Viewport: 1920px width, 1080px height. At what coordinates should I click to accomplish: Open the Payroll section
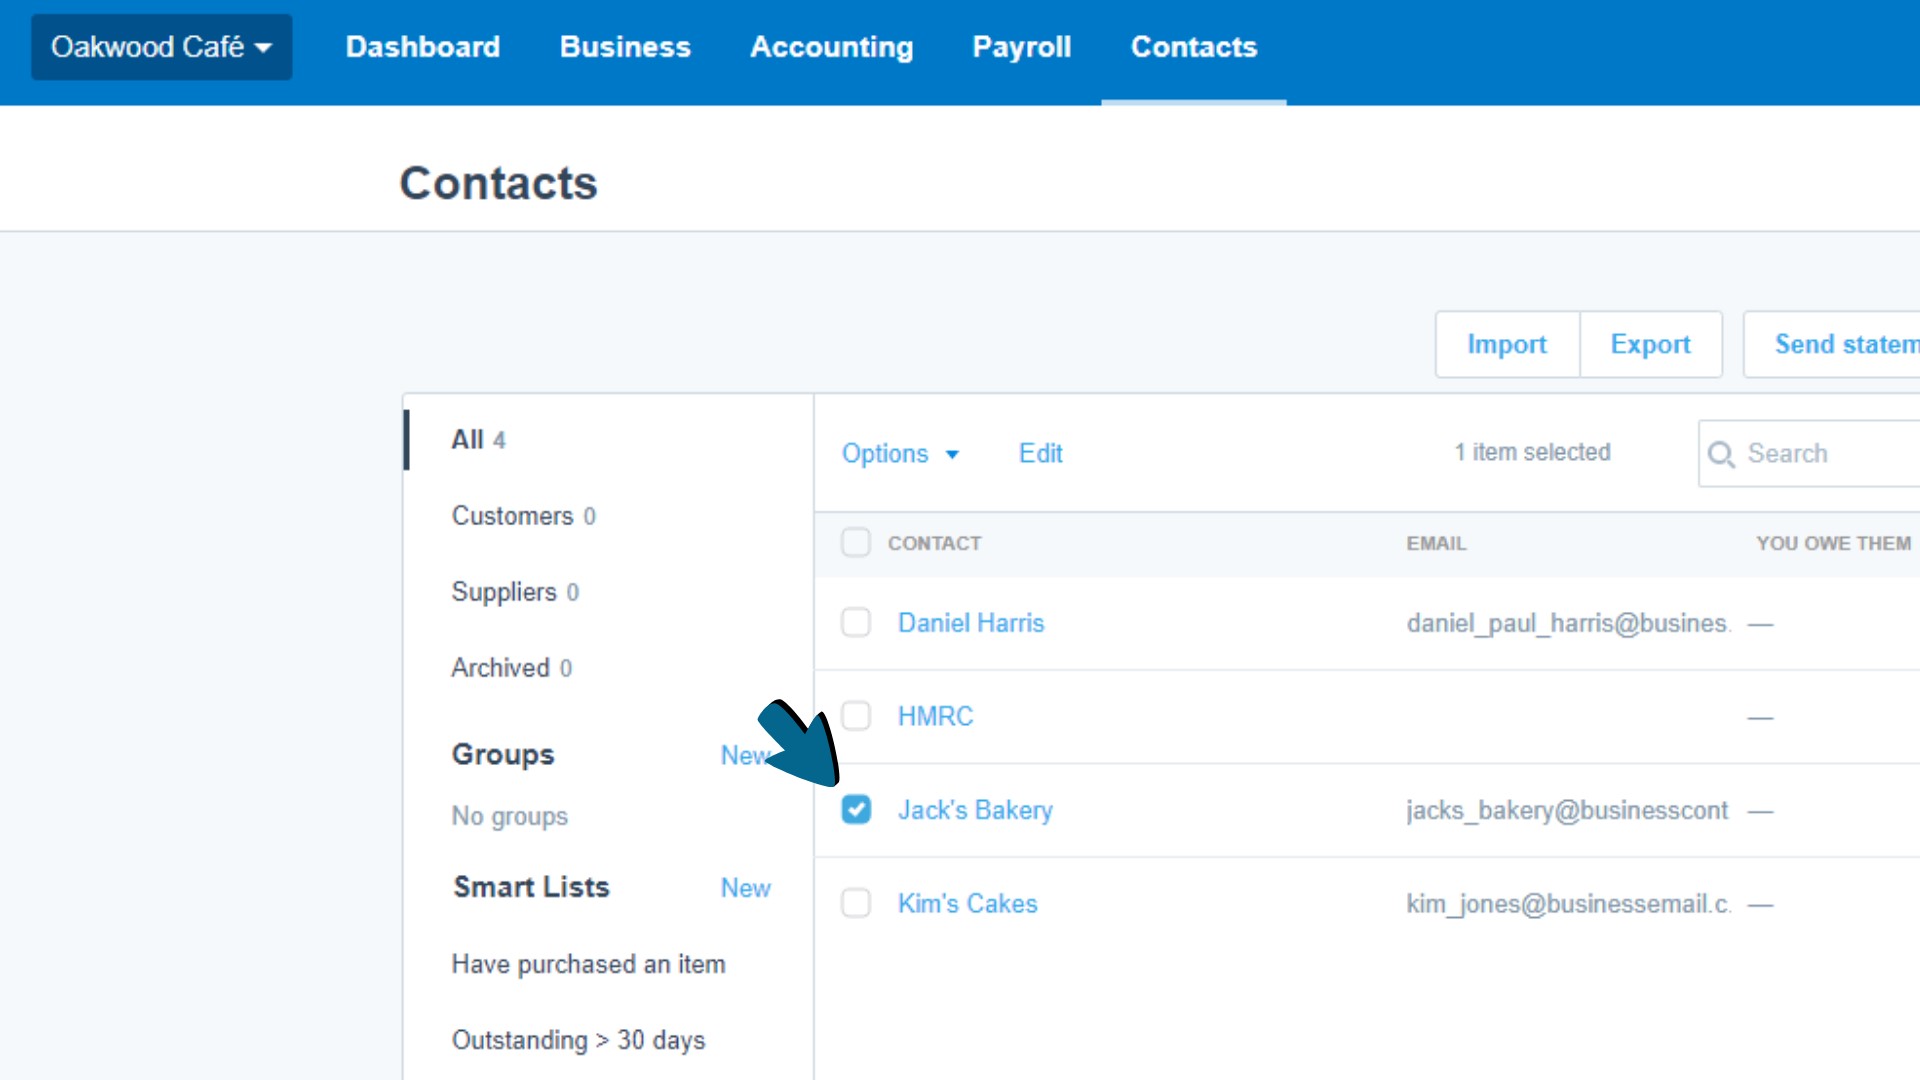coord(1021,47)
